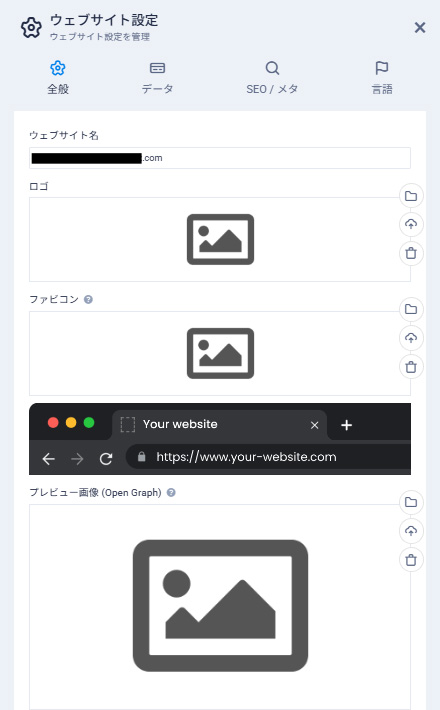The image size is (440, 710).
Task: Click the settings gear icon in header
Action: coord(31,28)
